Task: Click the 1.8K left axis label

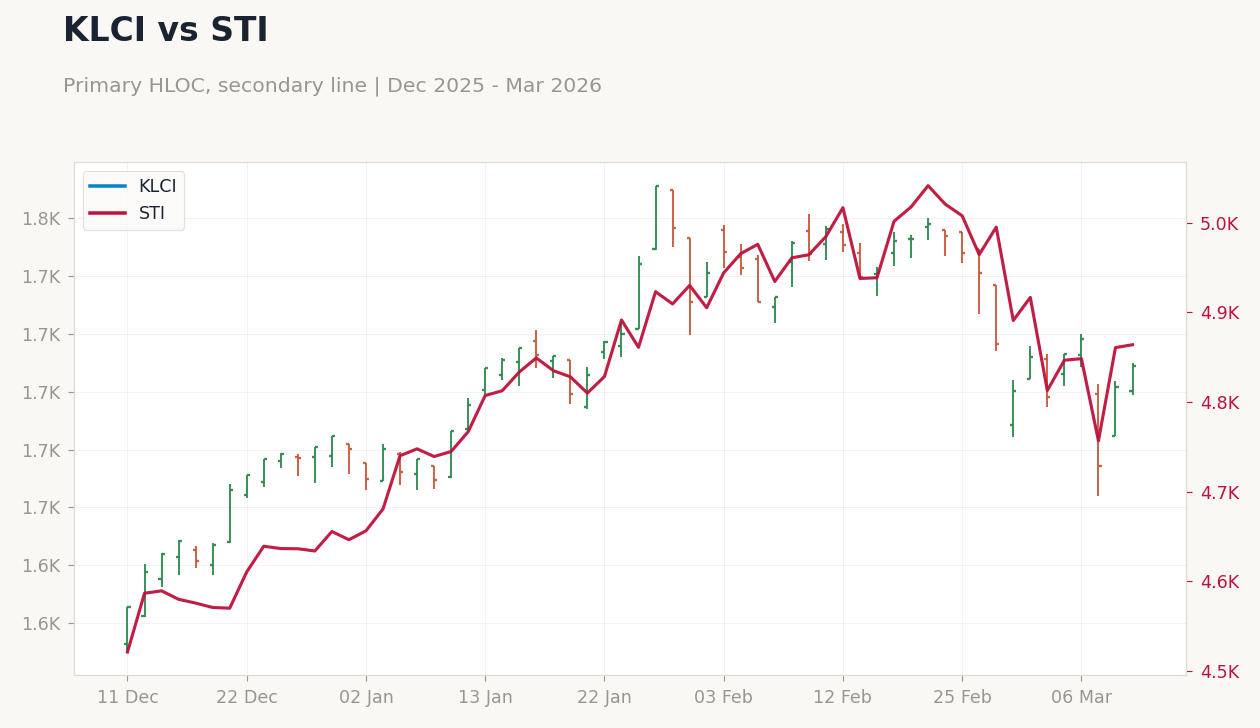Action: [42, 219]
